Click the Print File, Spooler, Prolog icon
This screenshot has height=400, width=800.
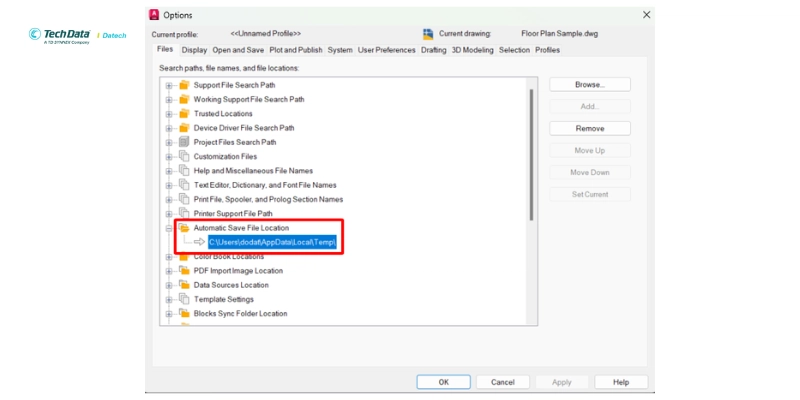click(x=184, y=199)
